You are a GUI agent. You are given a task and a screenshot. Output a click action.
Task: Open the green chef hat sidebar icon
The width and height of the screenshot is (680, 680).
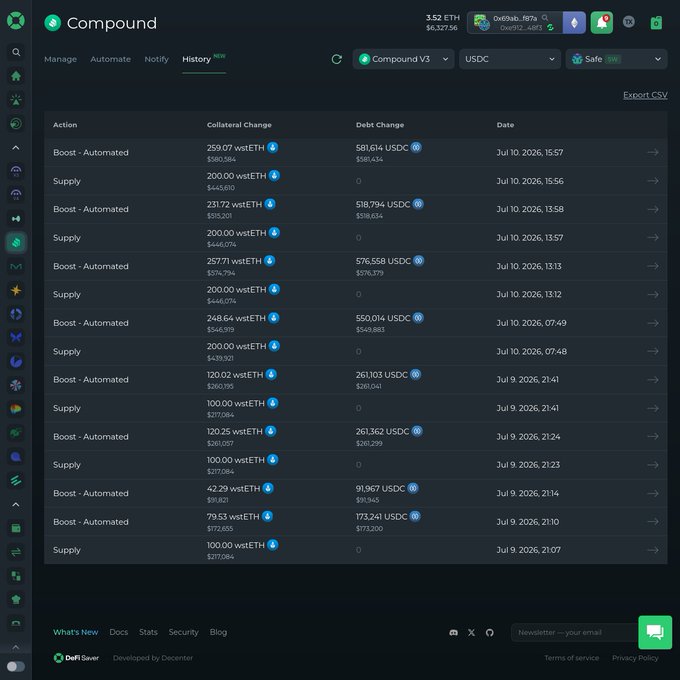[x=16, y=600]
